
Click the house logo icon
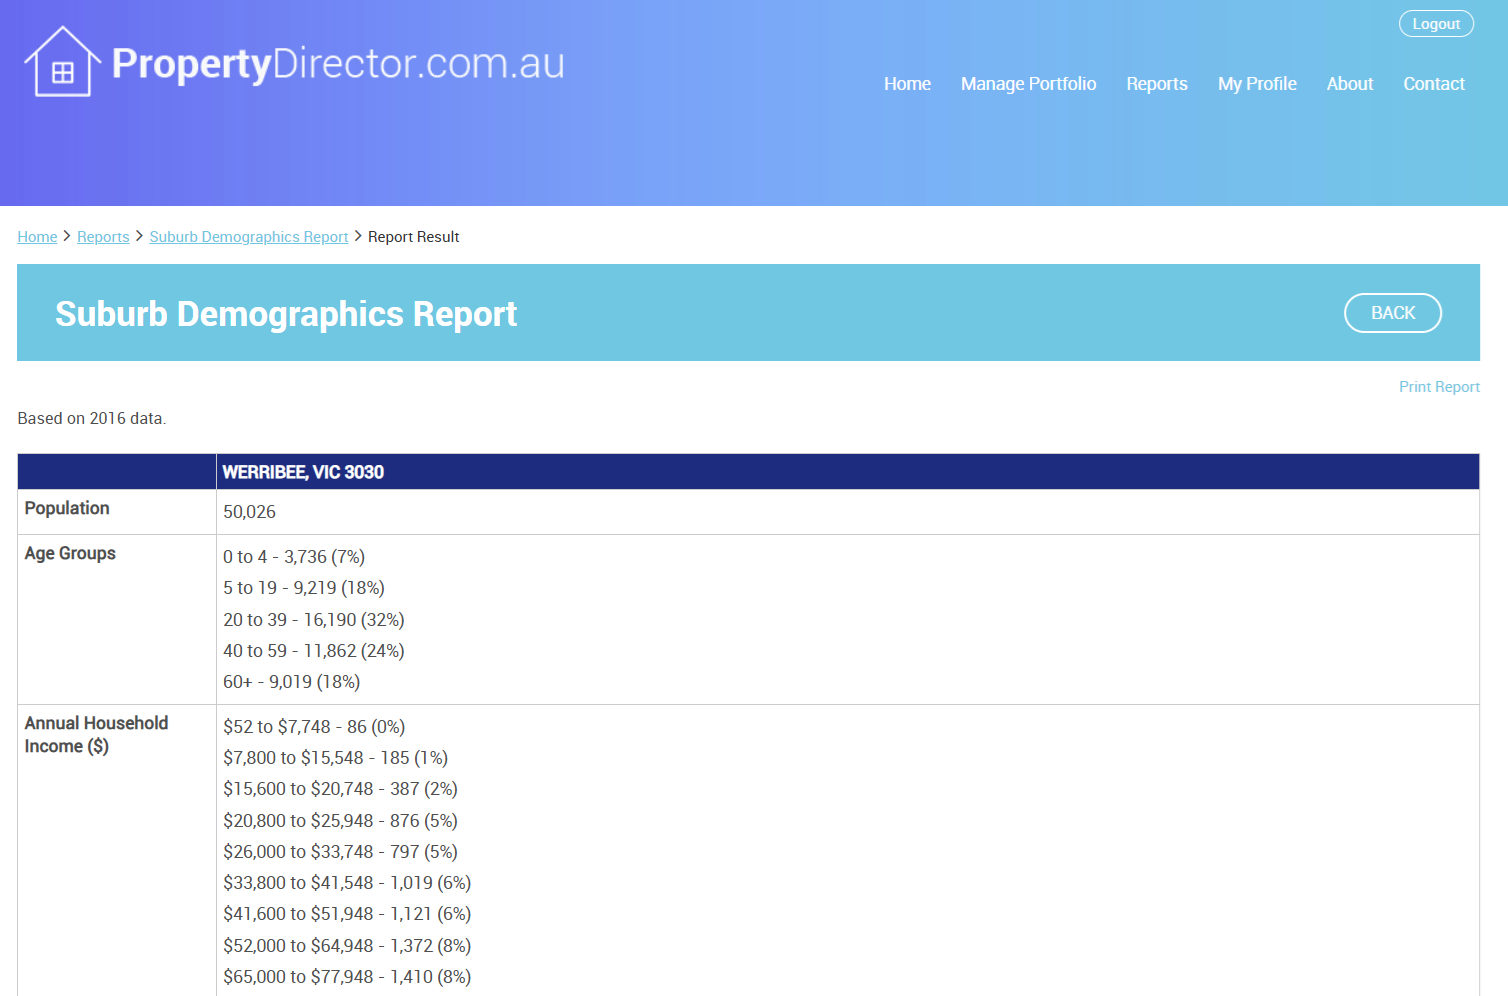[62, 62]
